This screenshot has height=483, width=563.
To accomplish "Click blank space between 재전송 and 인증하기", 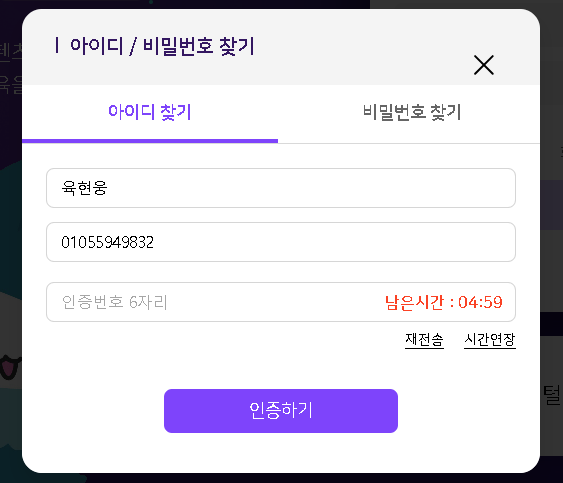I will [x=281, y=370].
